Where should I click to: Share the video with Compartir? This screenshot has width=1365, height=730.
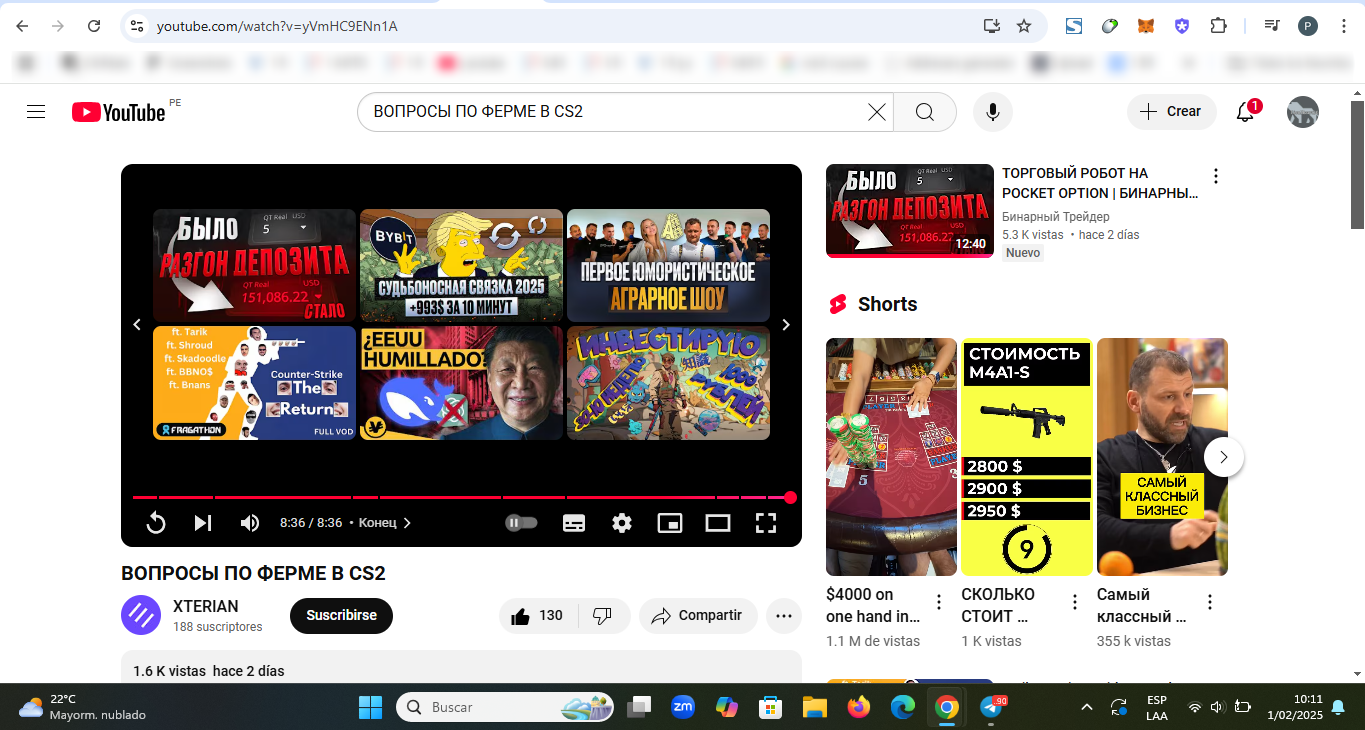point(698,616)
